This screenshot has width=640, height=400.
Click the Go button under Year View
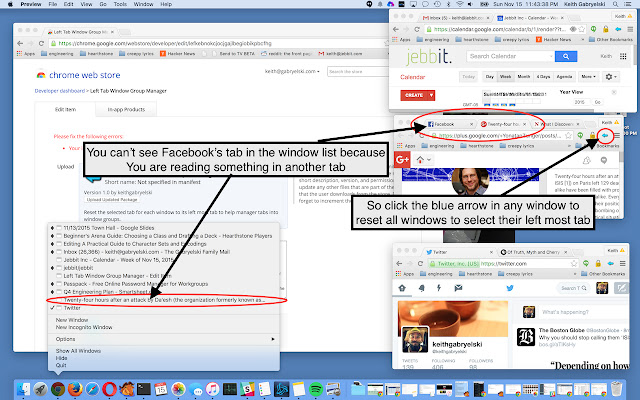click(x=598, y=102)
